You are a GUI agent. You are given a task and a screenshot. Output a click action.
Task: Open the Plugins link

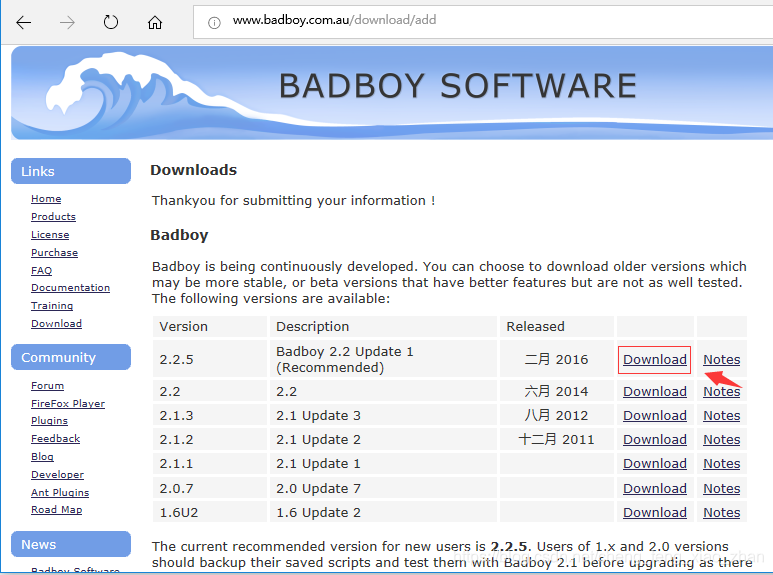[x=49, y=421]
